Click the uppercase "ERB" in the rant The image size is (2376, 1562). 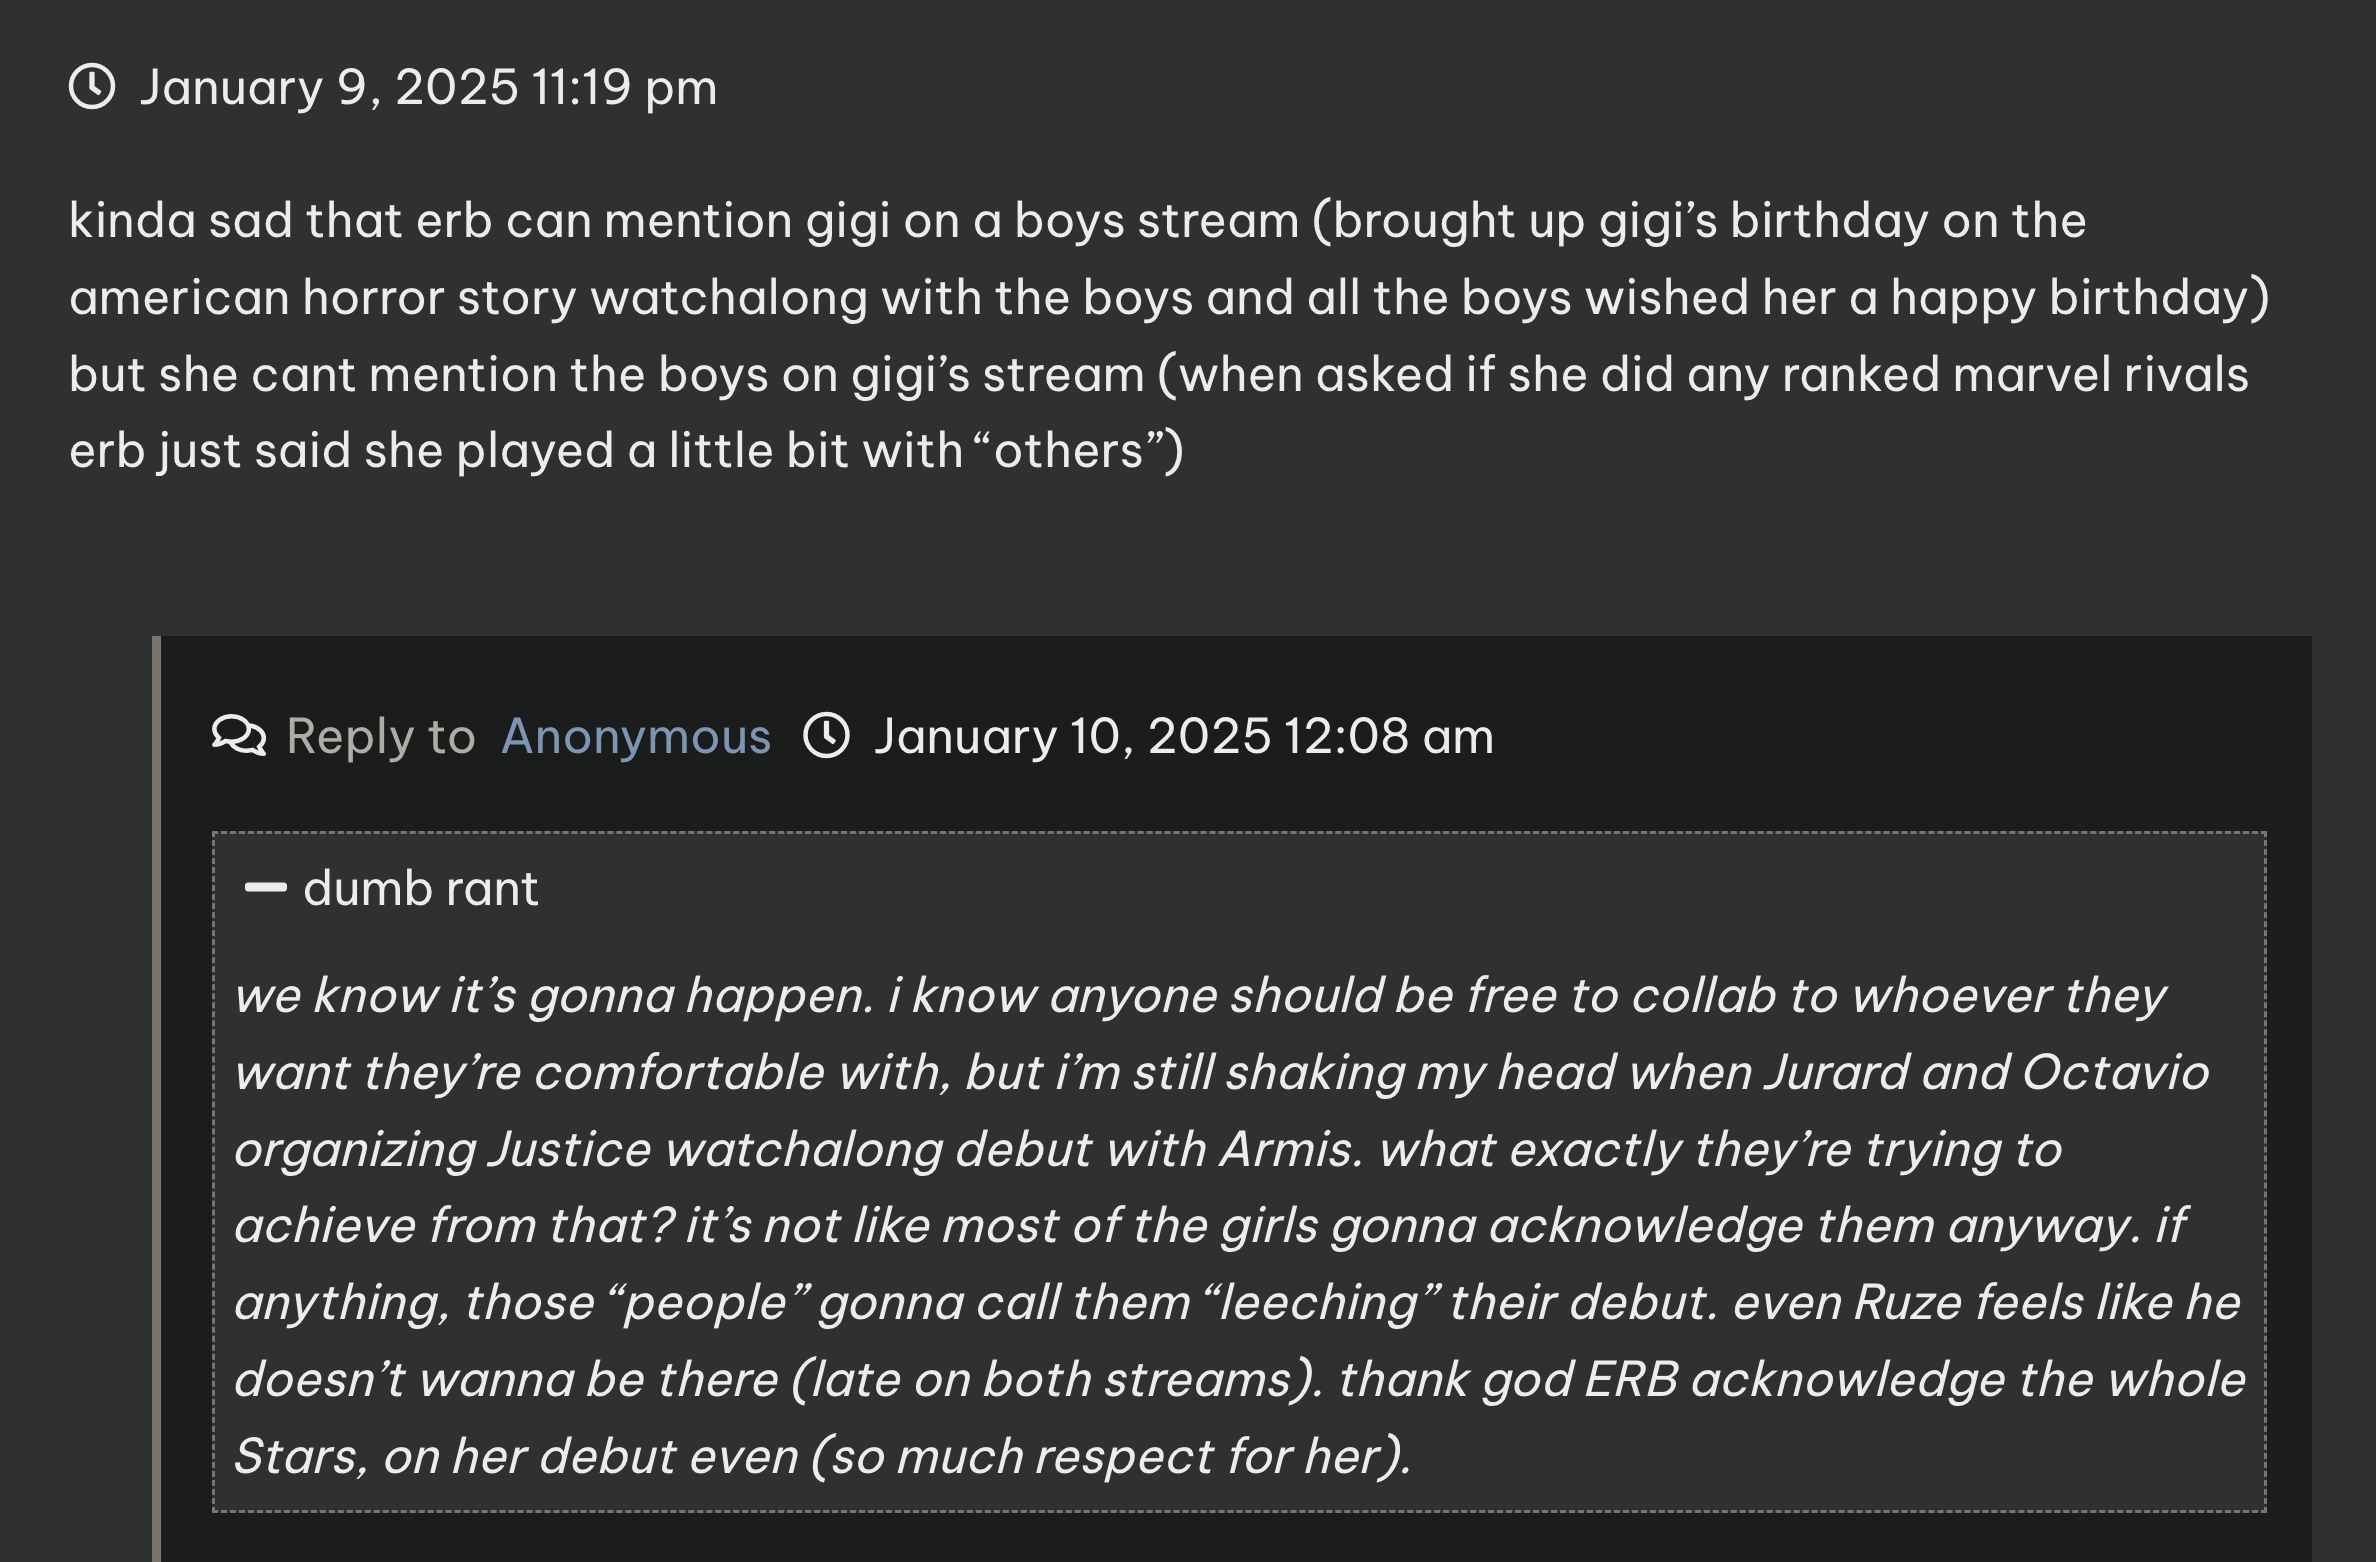click(1631, 1379)
